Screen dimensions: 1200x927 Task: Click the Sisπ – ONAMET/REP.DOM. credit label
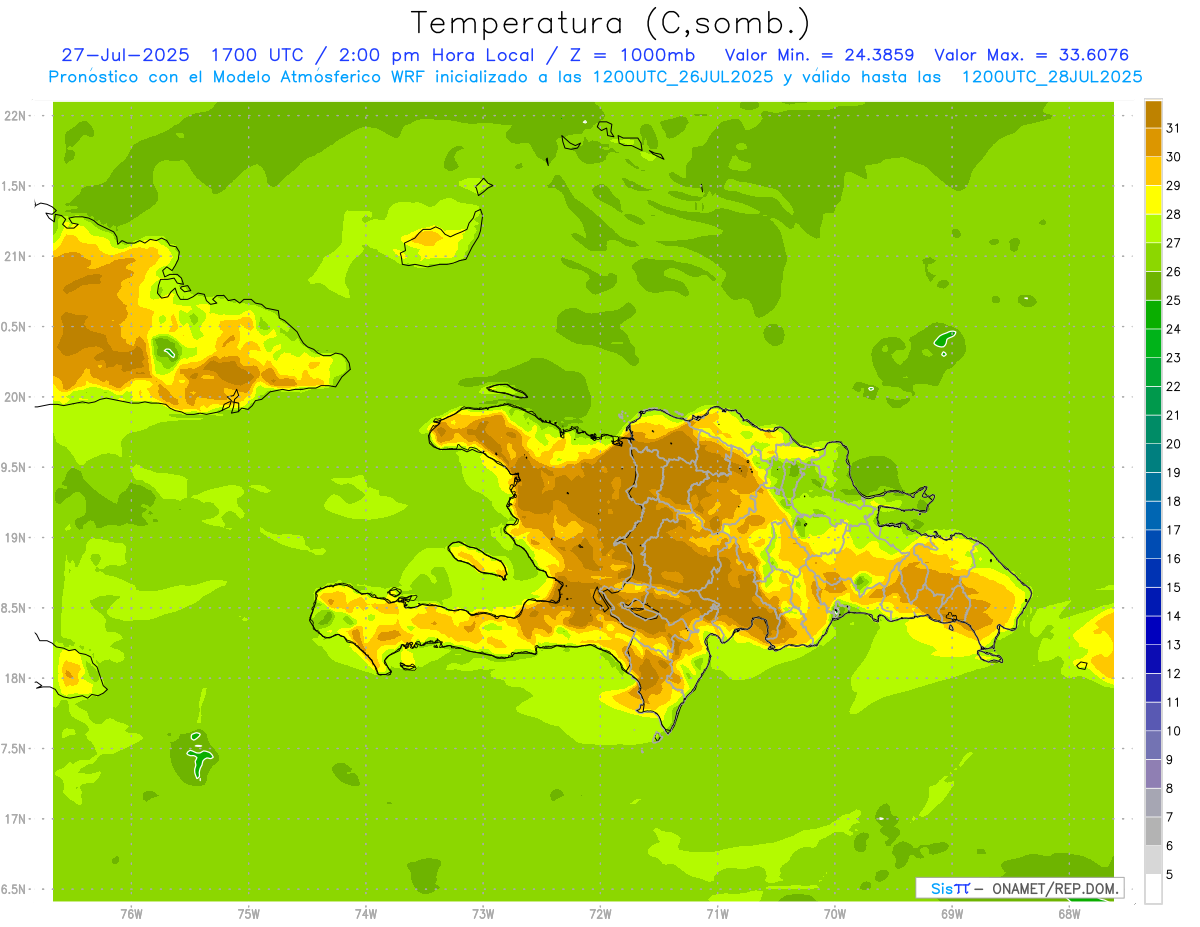(1019, 888)
